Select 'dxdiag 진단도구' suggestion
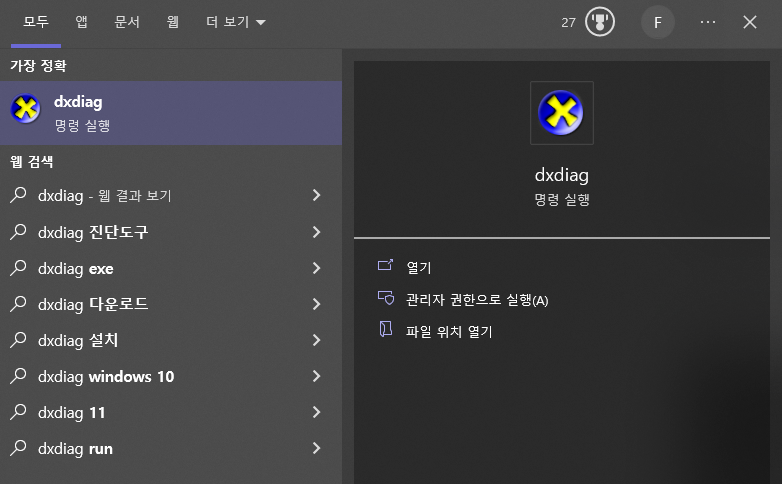 (171, 232)
